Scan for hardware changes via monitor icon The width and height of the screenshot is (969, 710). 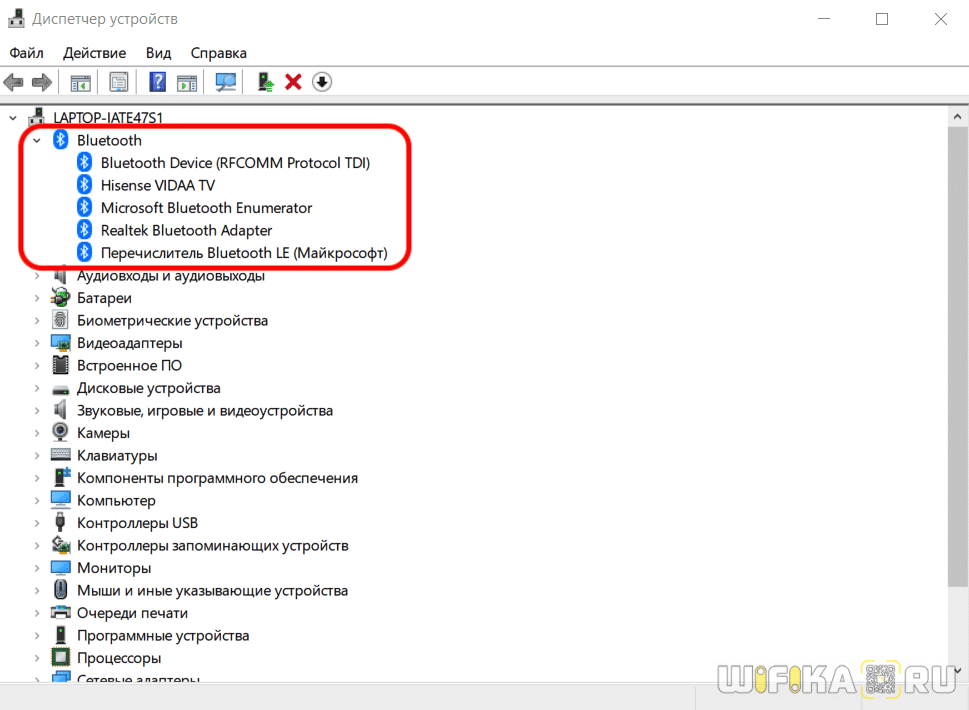227,82
